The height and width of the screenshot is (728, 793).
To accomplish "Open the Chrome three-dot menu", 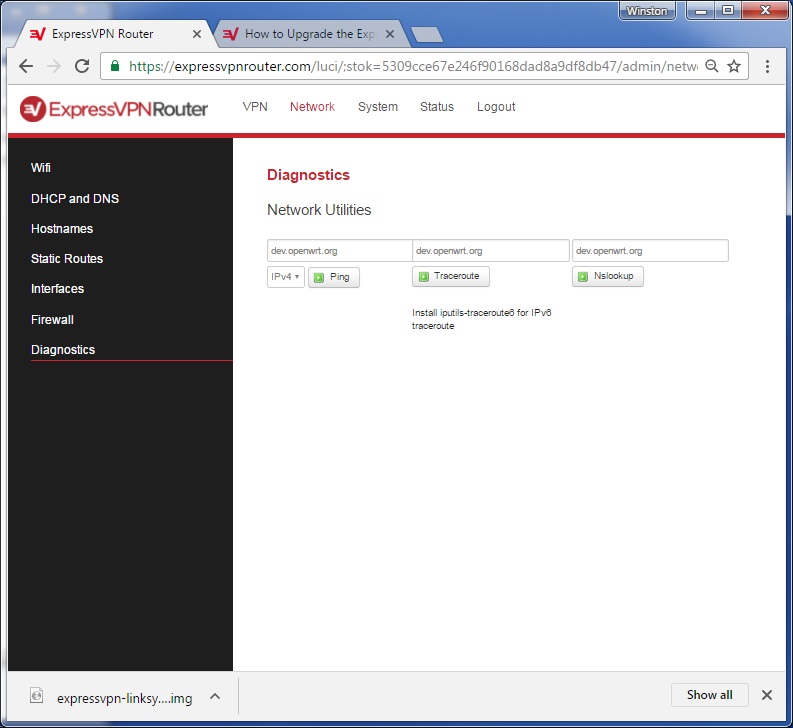I will pos(767,66).
